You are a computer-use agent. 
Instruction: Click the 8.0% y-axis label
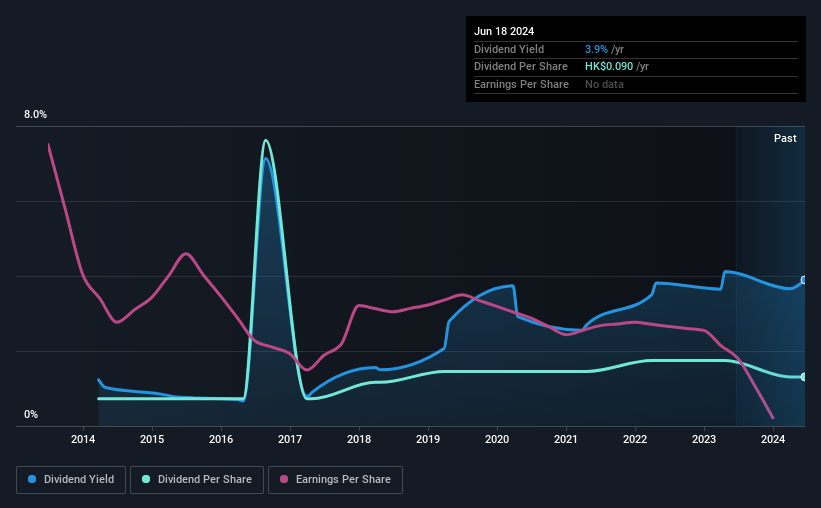coord(35,115)
